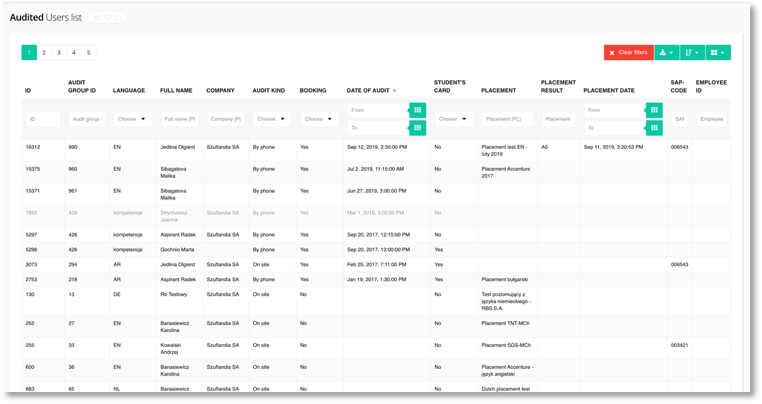Open the download export dropdown button
762x404 pixels.
666,52
